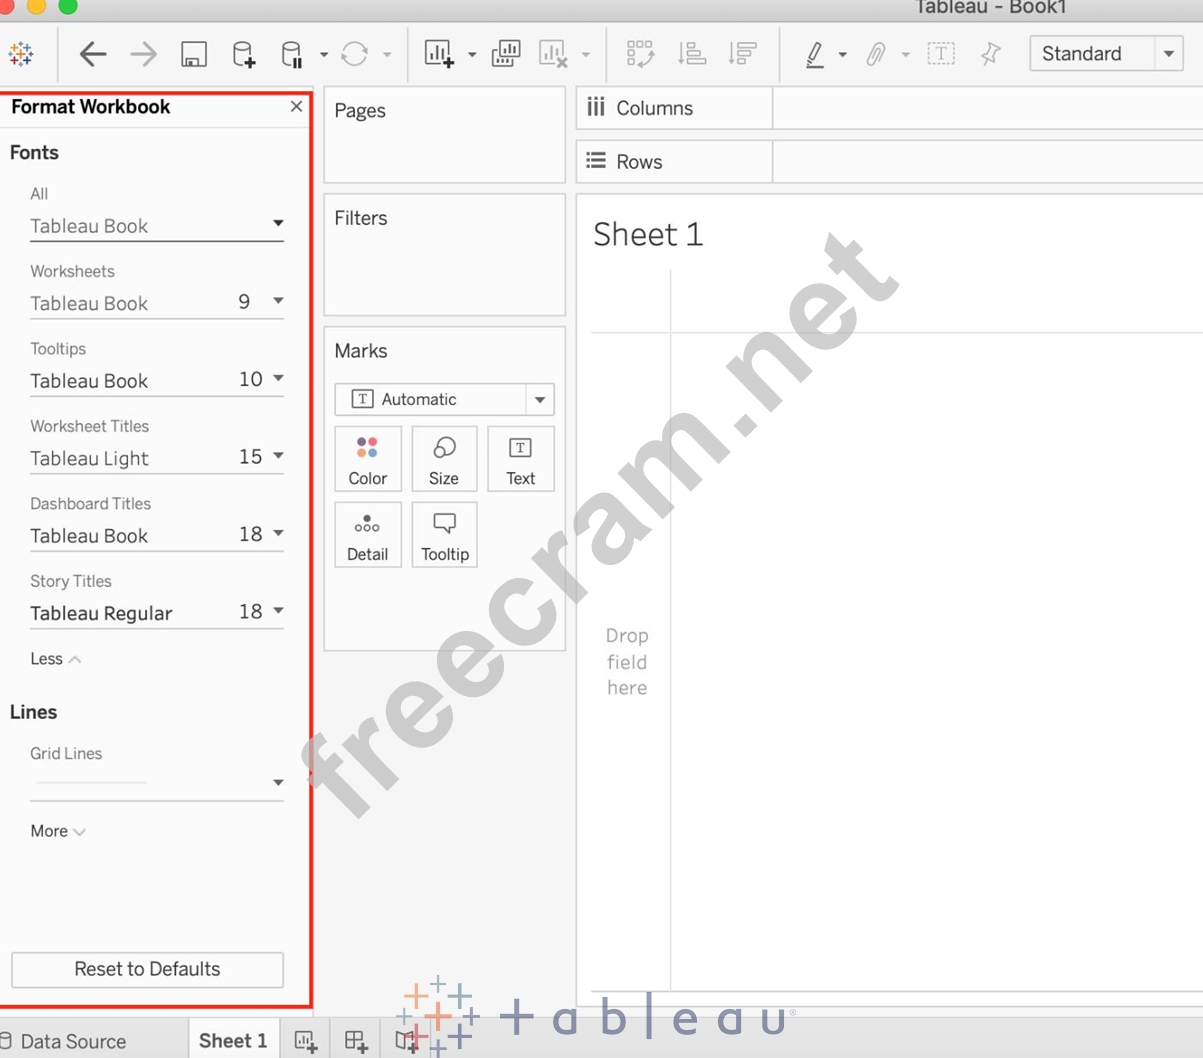Switch to the Data Source tab
The width and height of the screenshot is (1203, 1058).
point(63,1041)
